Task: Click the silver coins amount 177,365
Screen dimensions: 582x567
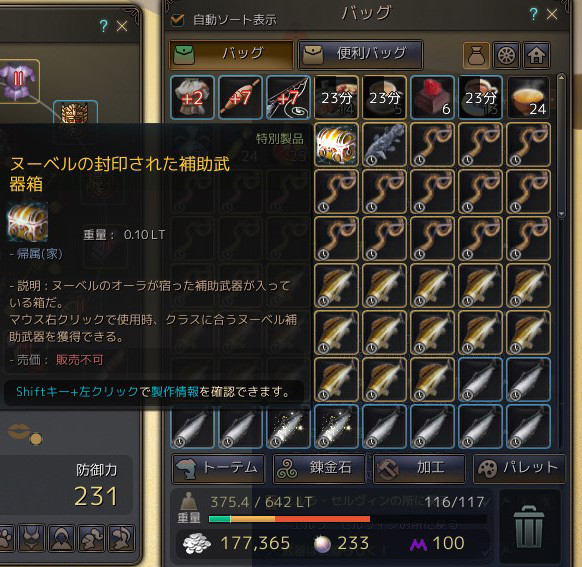Action: (x=255, y=543)
